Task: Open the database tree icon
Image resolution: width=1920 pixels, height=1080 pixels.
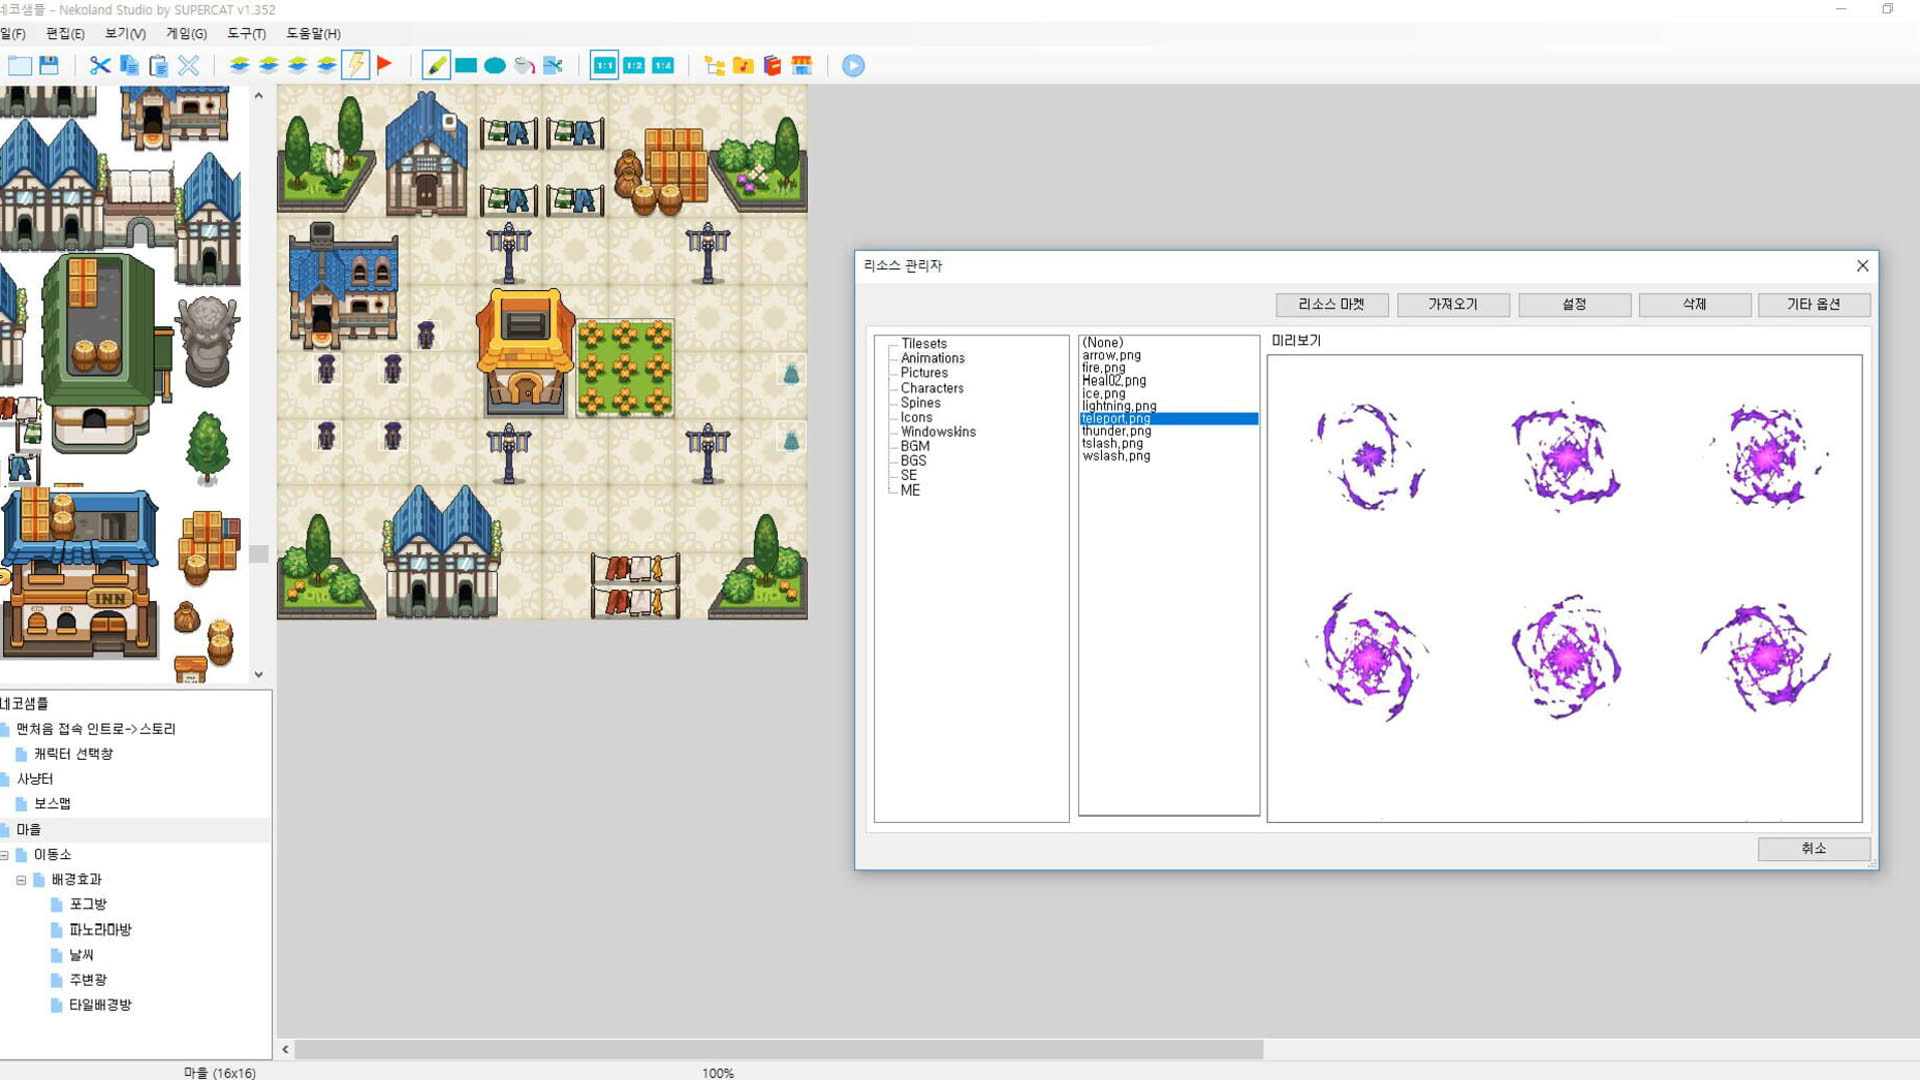Action: pyautogui.click(x=714, y=66)
